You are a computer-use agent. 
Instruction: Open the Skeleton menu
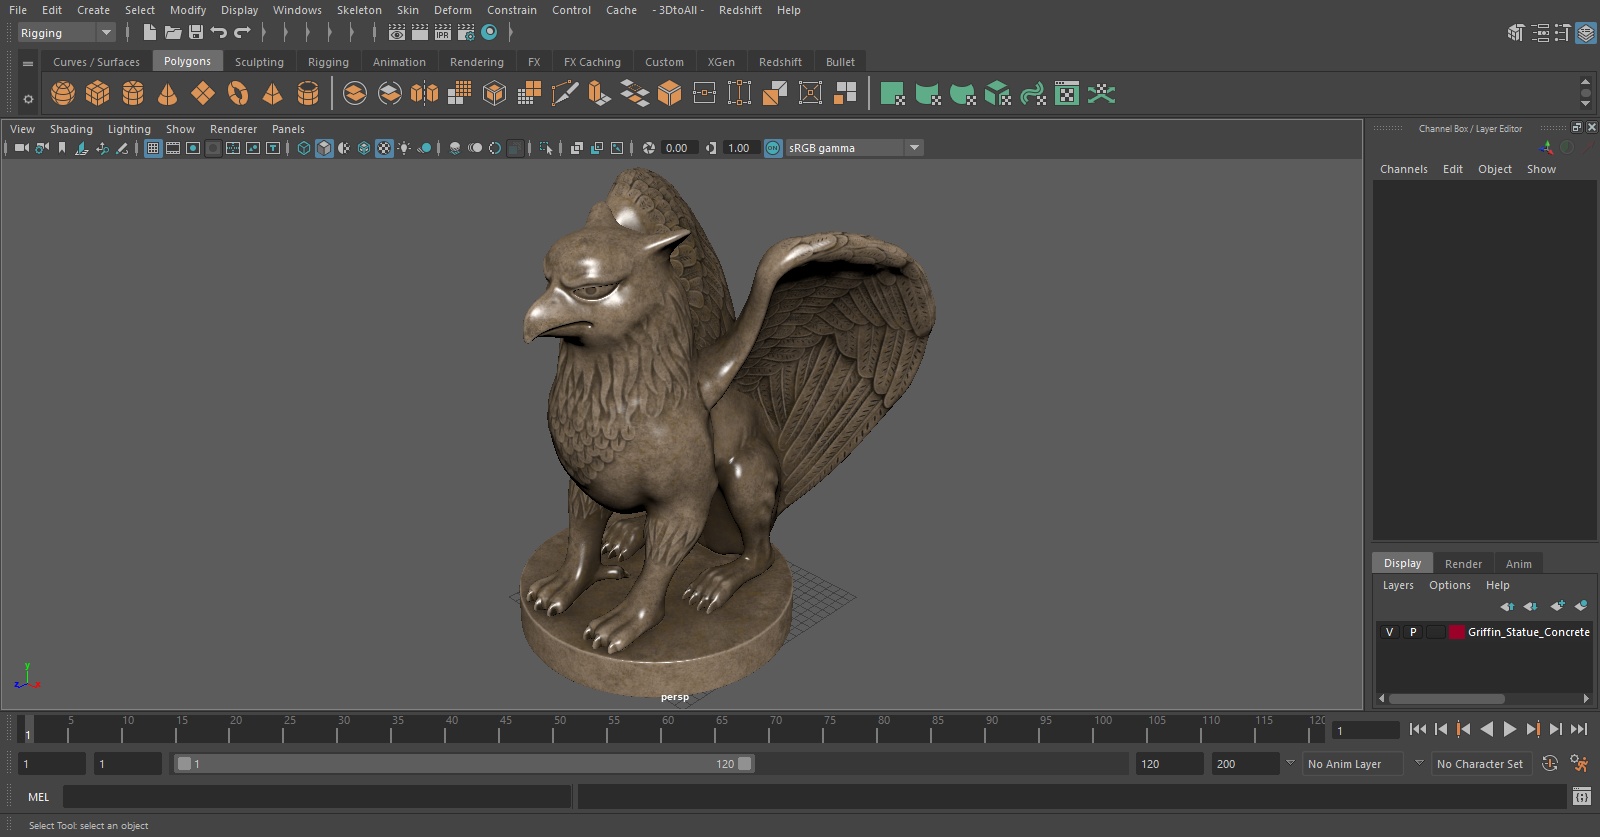click(359, 10)
